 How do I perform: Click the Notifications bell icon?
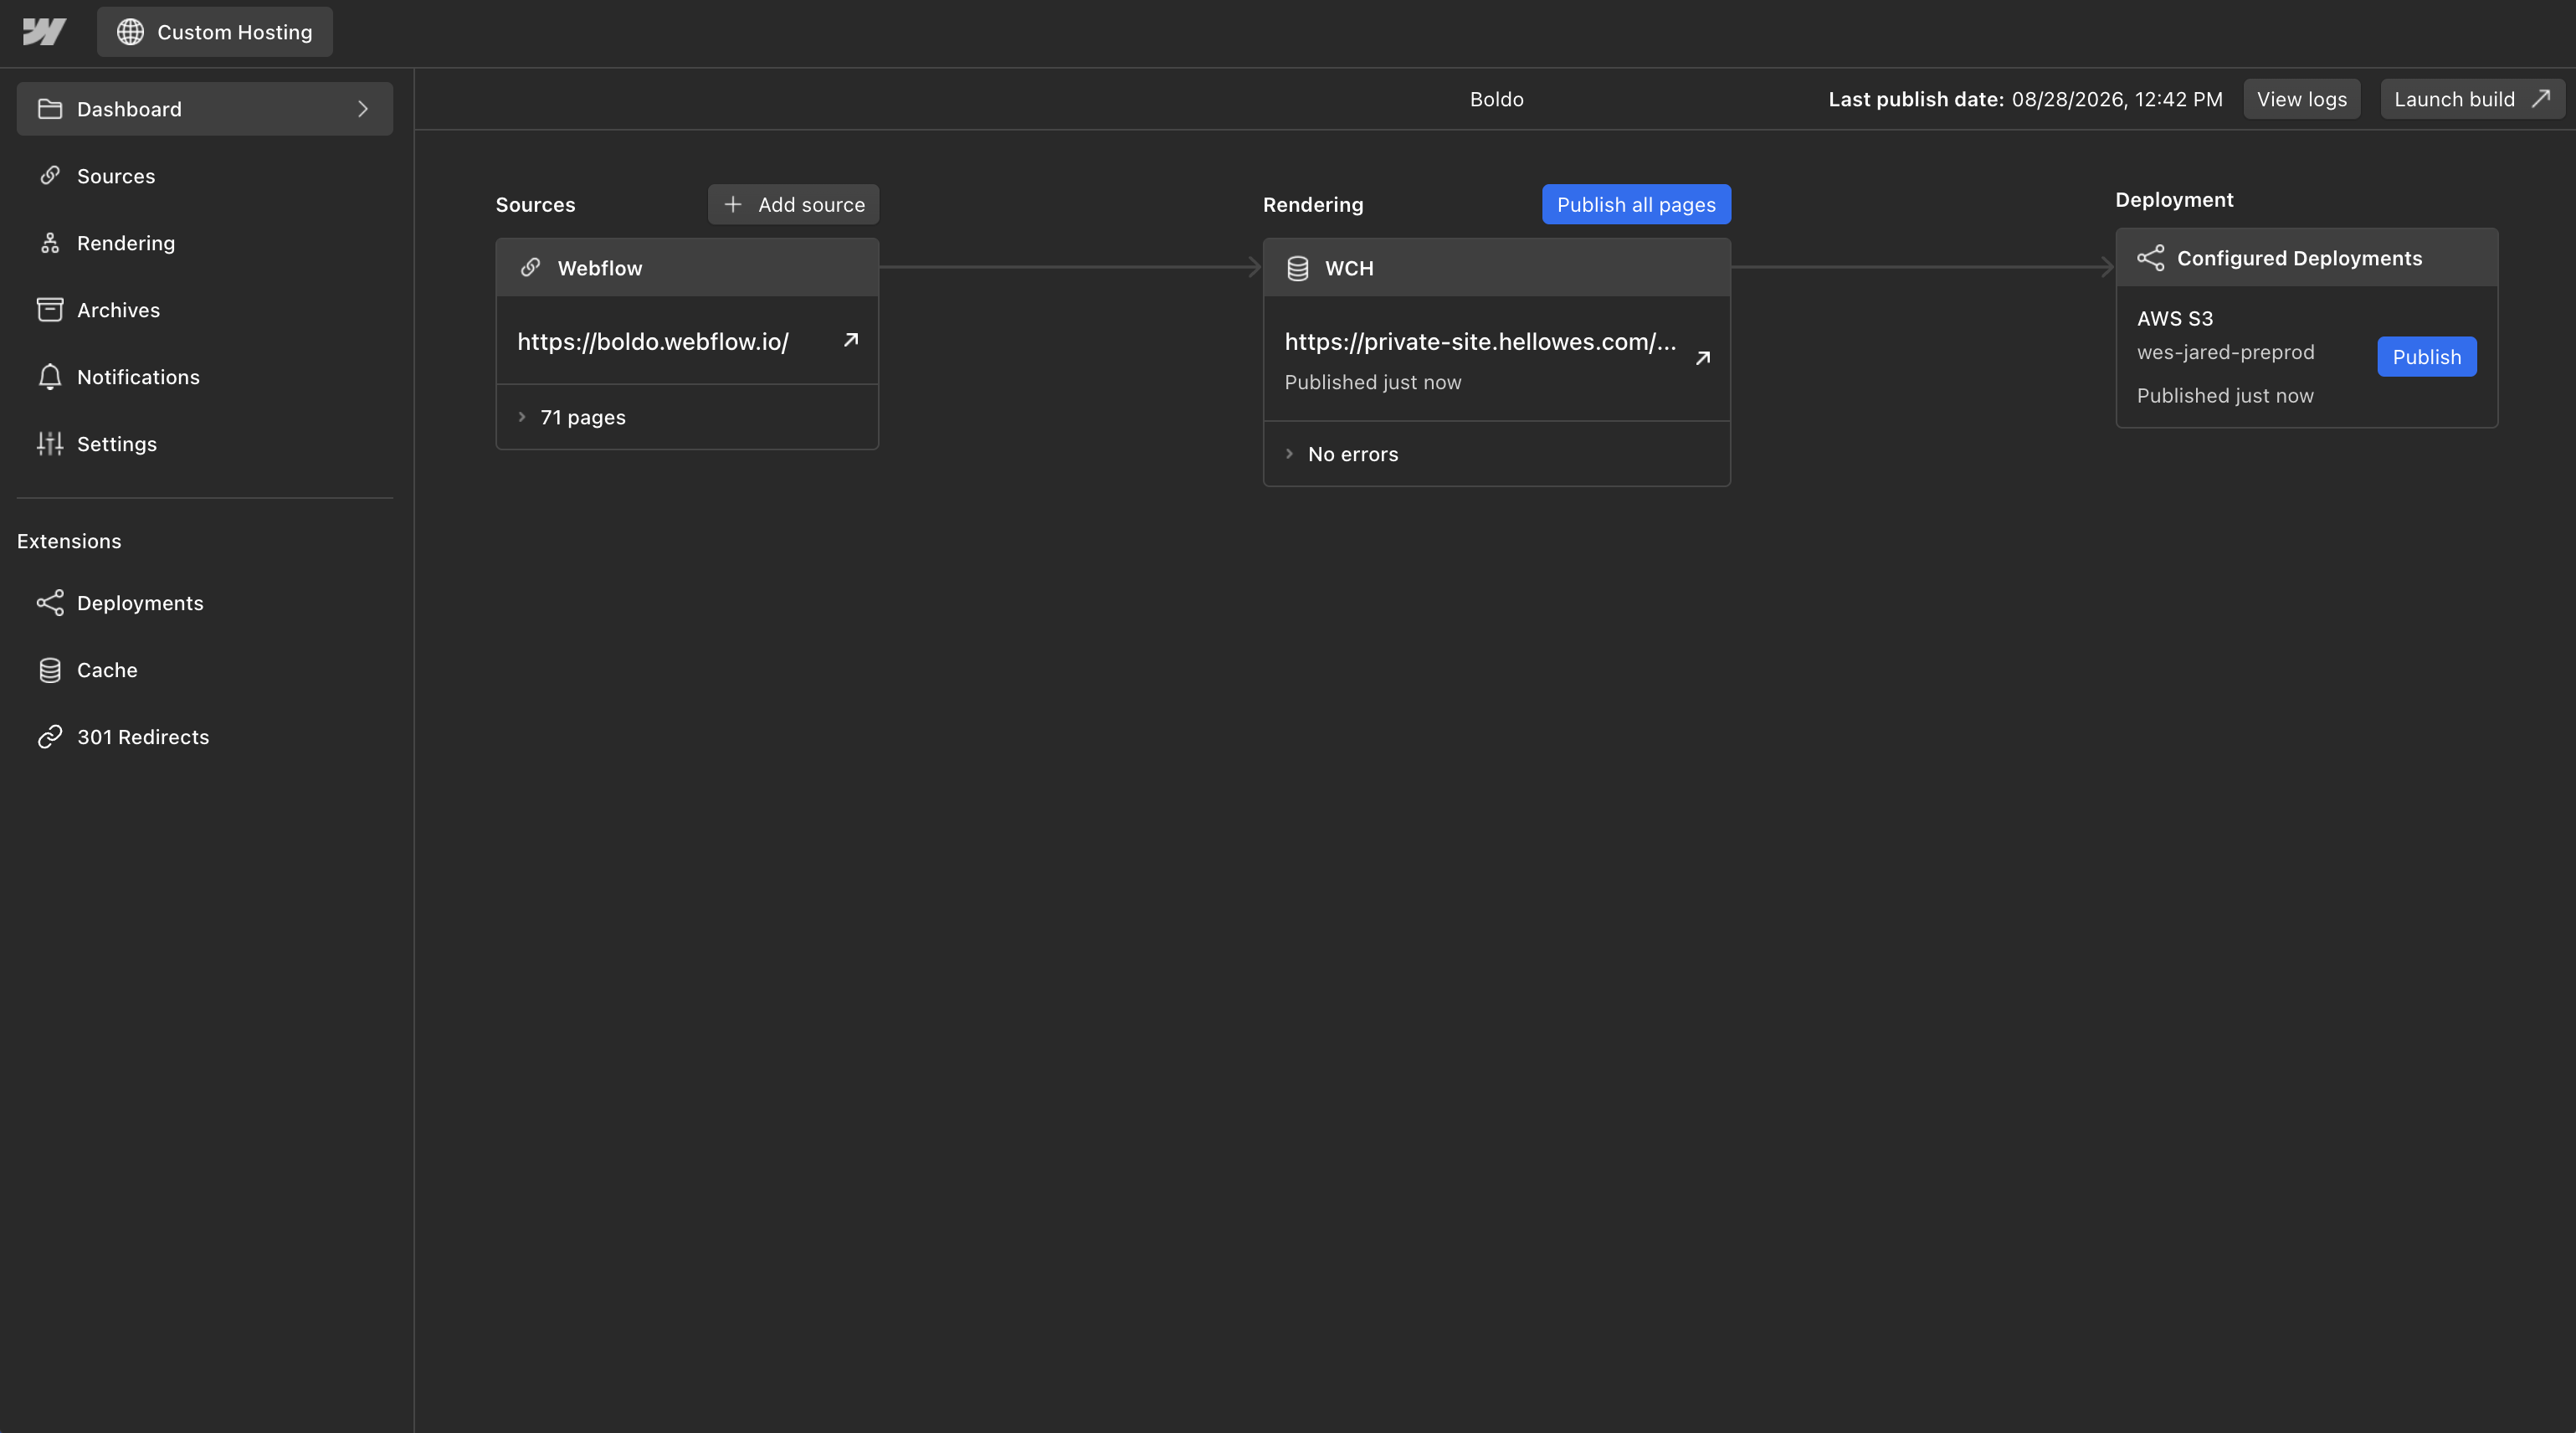pyautogui.click(x=50, y=377)
